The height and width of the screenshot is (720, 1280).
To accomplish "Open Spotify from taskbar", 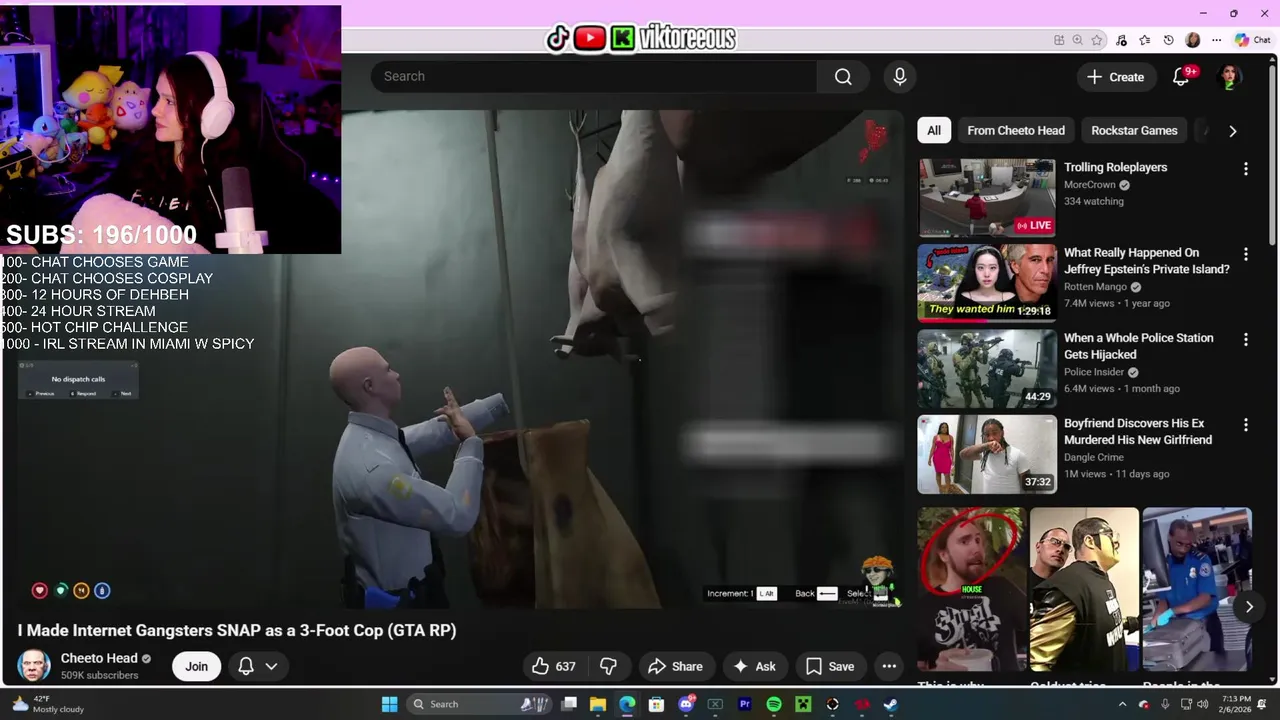I will (774, 704).
